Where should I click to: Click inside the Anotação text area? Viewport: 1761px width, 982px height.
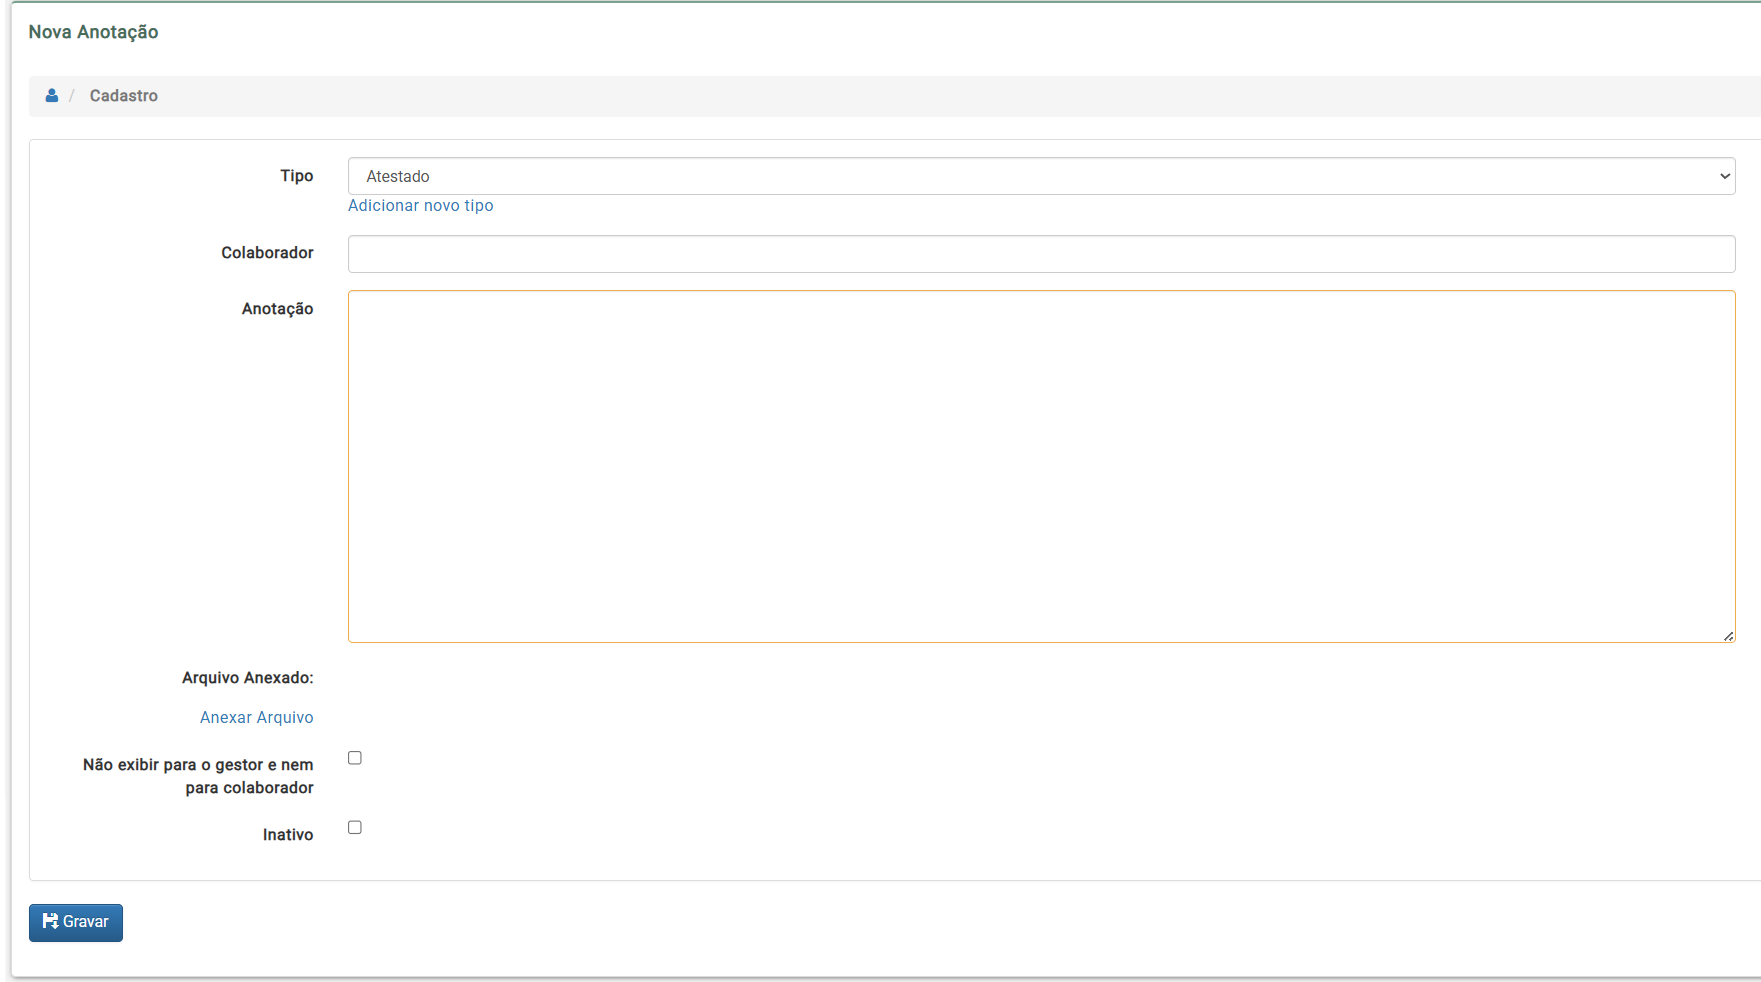click(1041, 466)
